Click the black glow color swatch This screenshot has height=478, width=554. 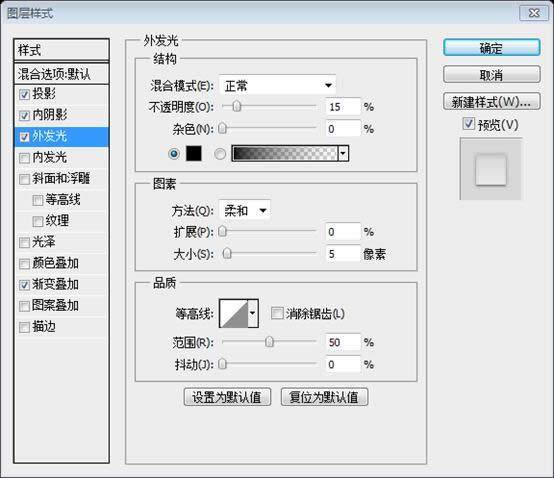(194, 153)
